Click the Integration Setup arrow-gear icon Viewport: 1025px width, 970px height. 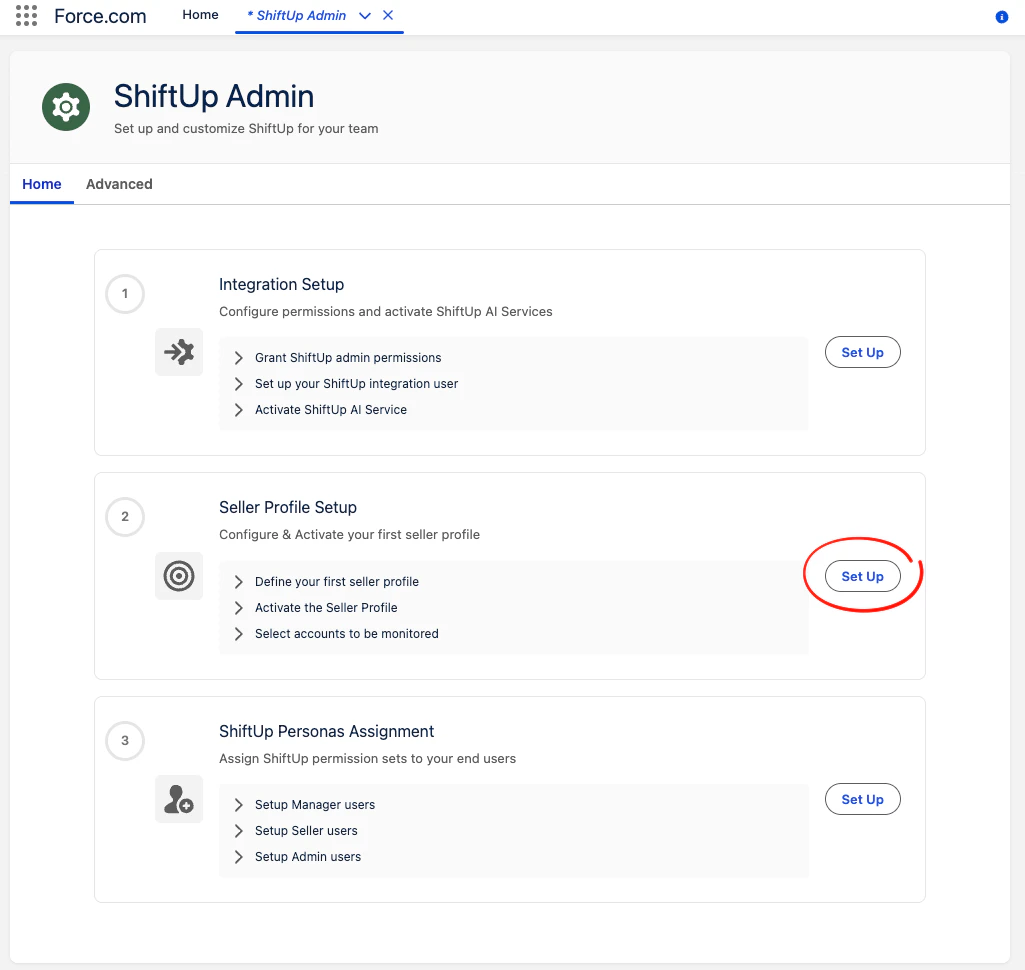coord(179,352)
